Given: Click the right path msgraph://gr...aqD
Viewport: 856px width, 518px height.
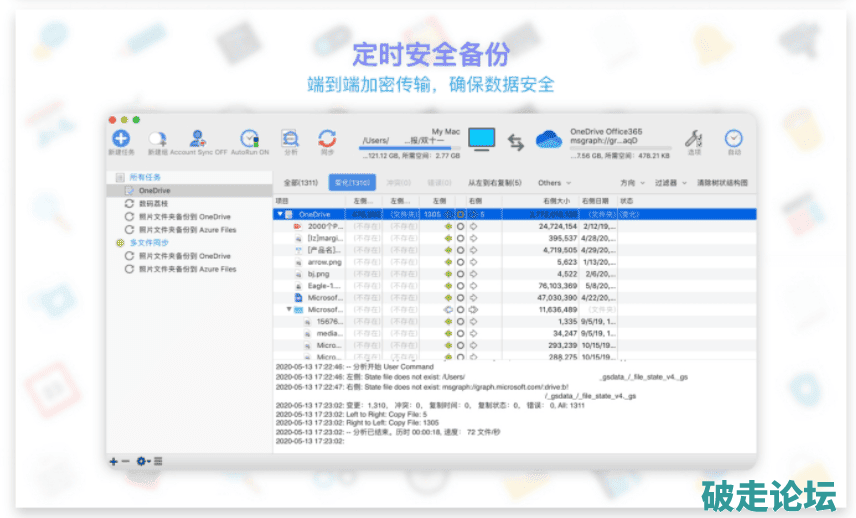Looking at the screenshot, I should click(604, 140).
